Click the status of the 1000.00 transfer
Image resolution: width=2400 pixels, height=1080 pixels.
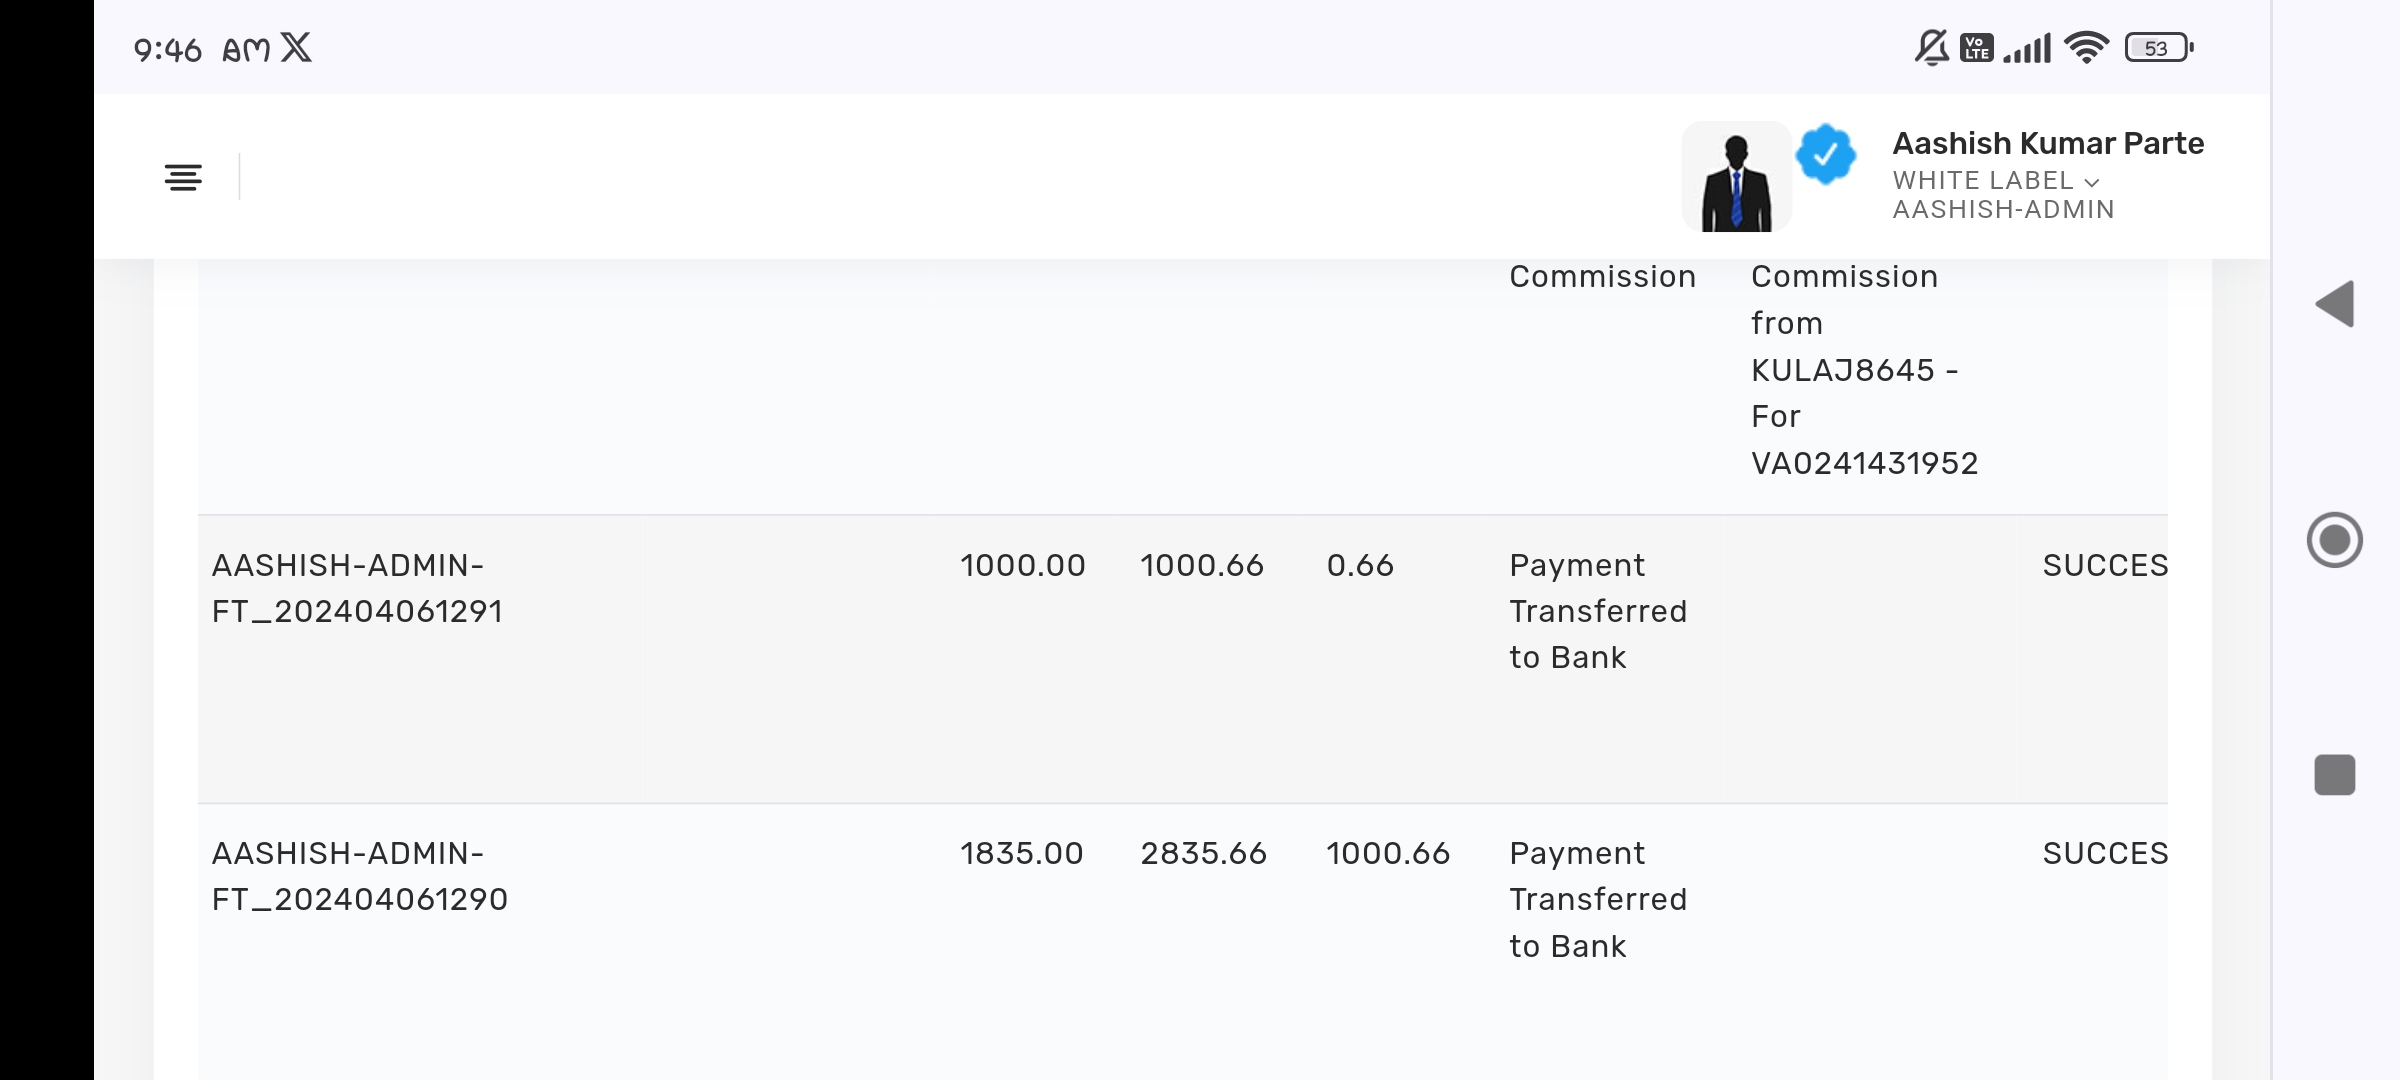[2104, 565]
